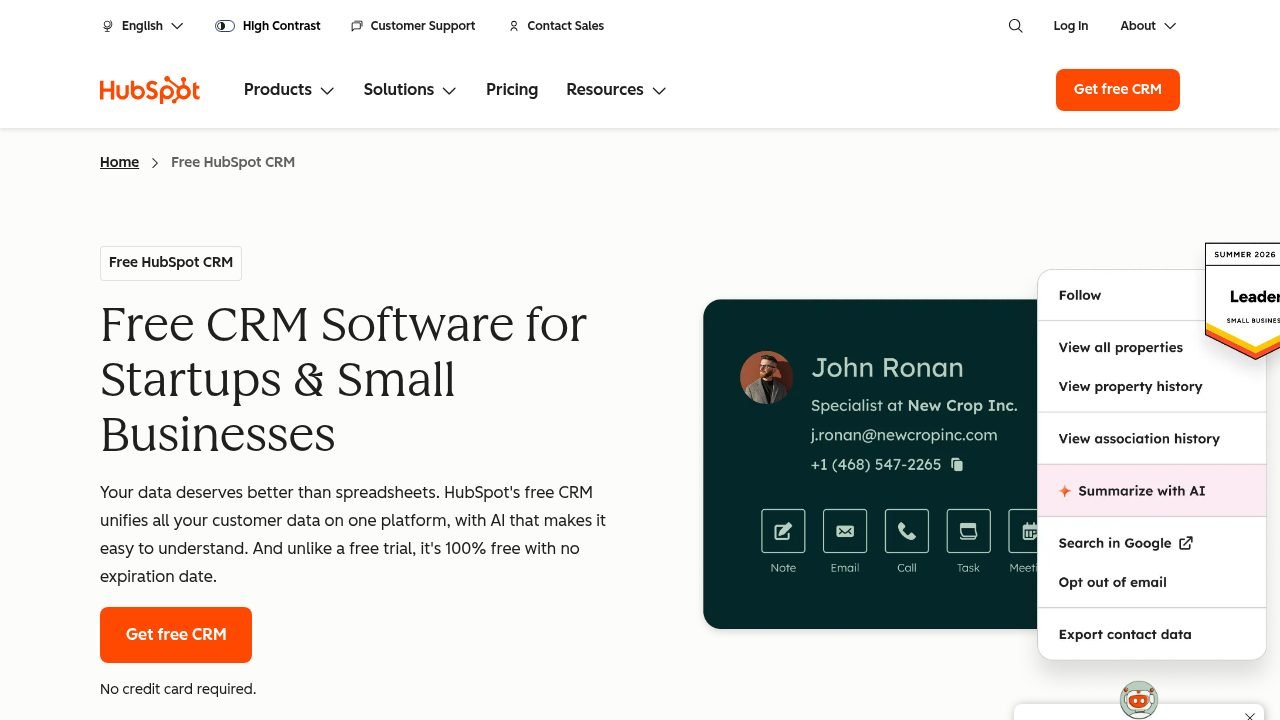Click the Call icon on contact card
Screen dimensions: 1280x720
click(907, 531)
